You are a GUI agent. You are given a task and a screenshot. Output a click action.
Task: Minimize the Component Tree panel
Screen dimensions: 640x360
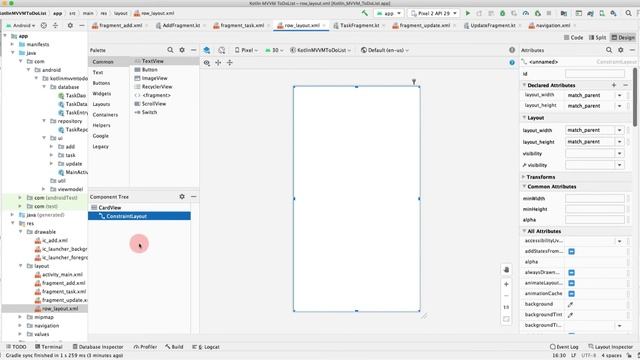[193, 196]
